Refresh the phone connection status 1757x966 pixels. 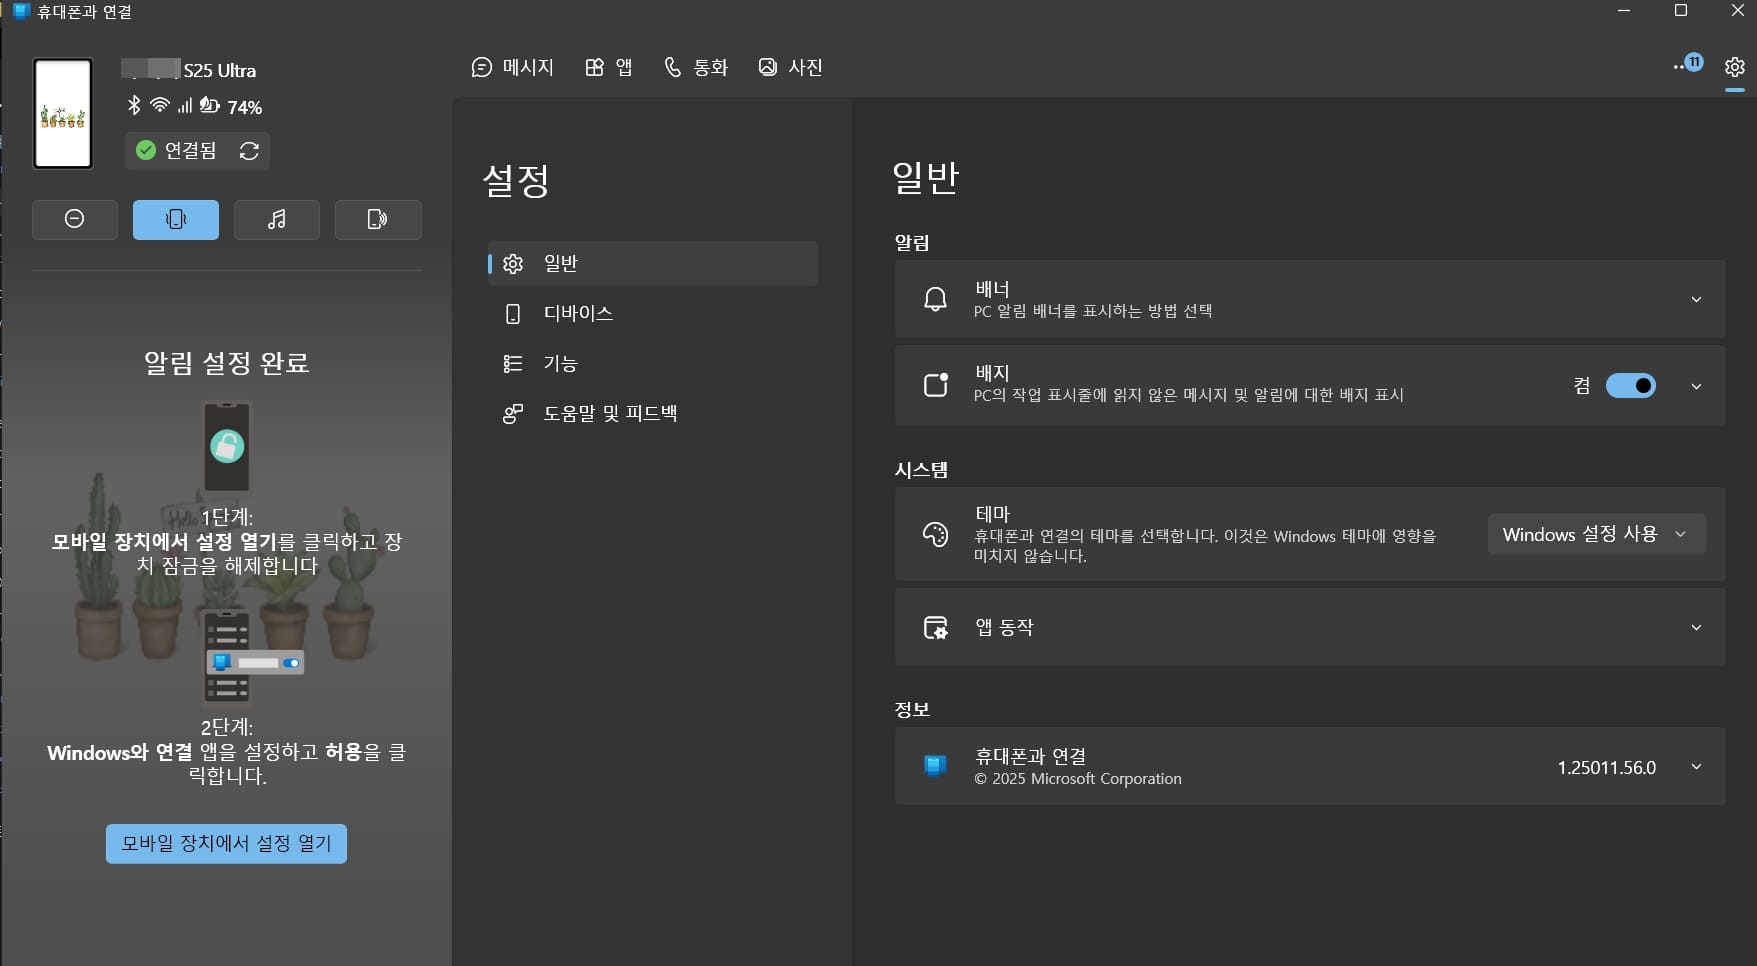pyautogui.click(x=248, y=151)
